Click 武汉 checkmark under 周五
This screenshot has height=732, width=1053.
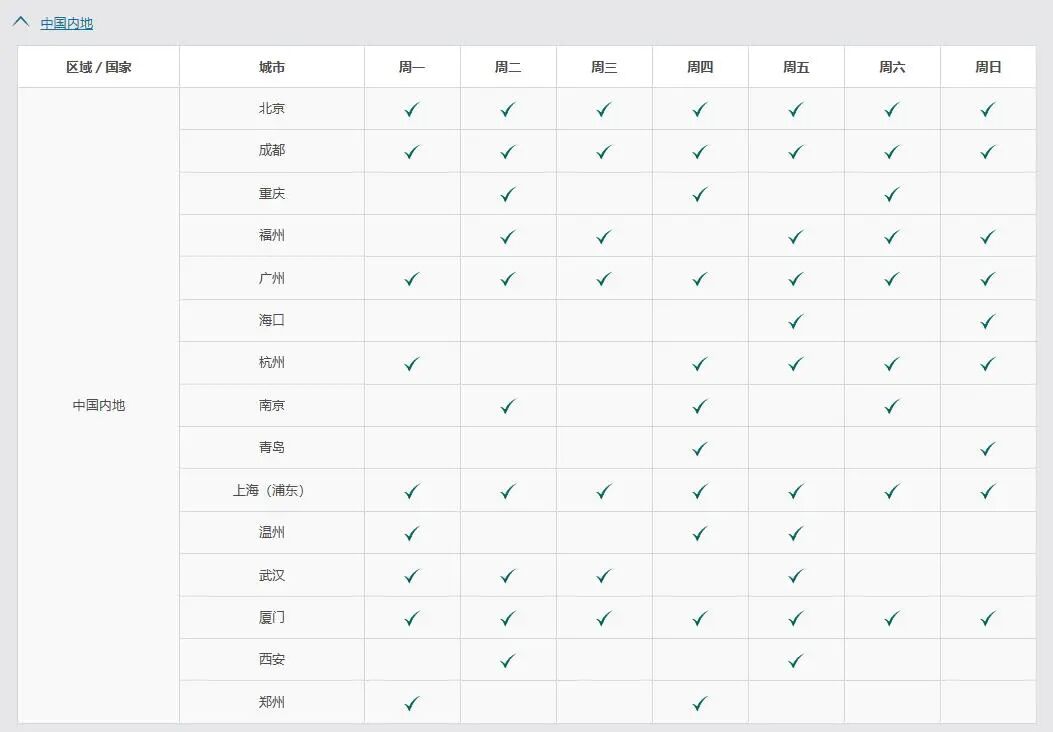click(796, 576)
